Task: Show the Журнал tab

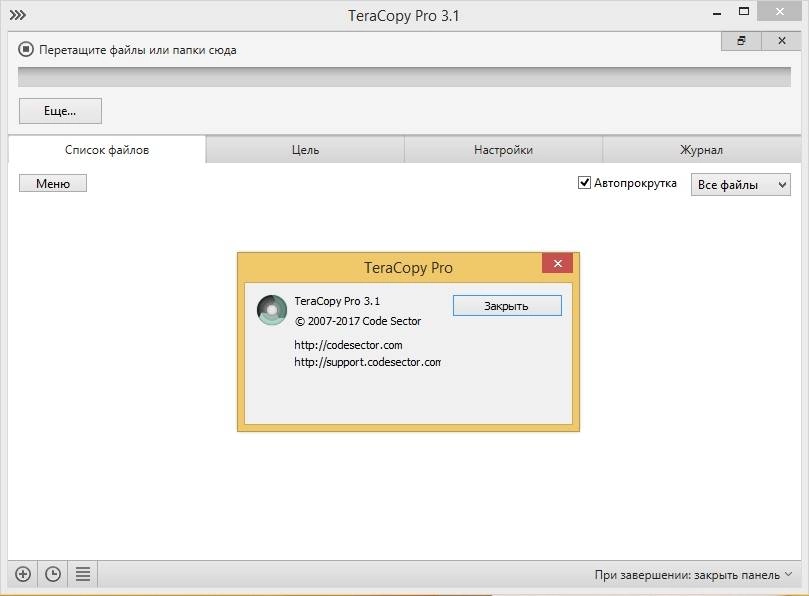Action: click(702, 150)
